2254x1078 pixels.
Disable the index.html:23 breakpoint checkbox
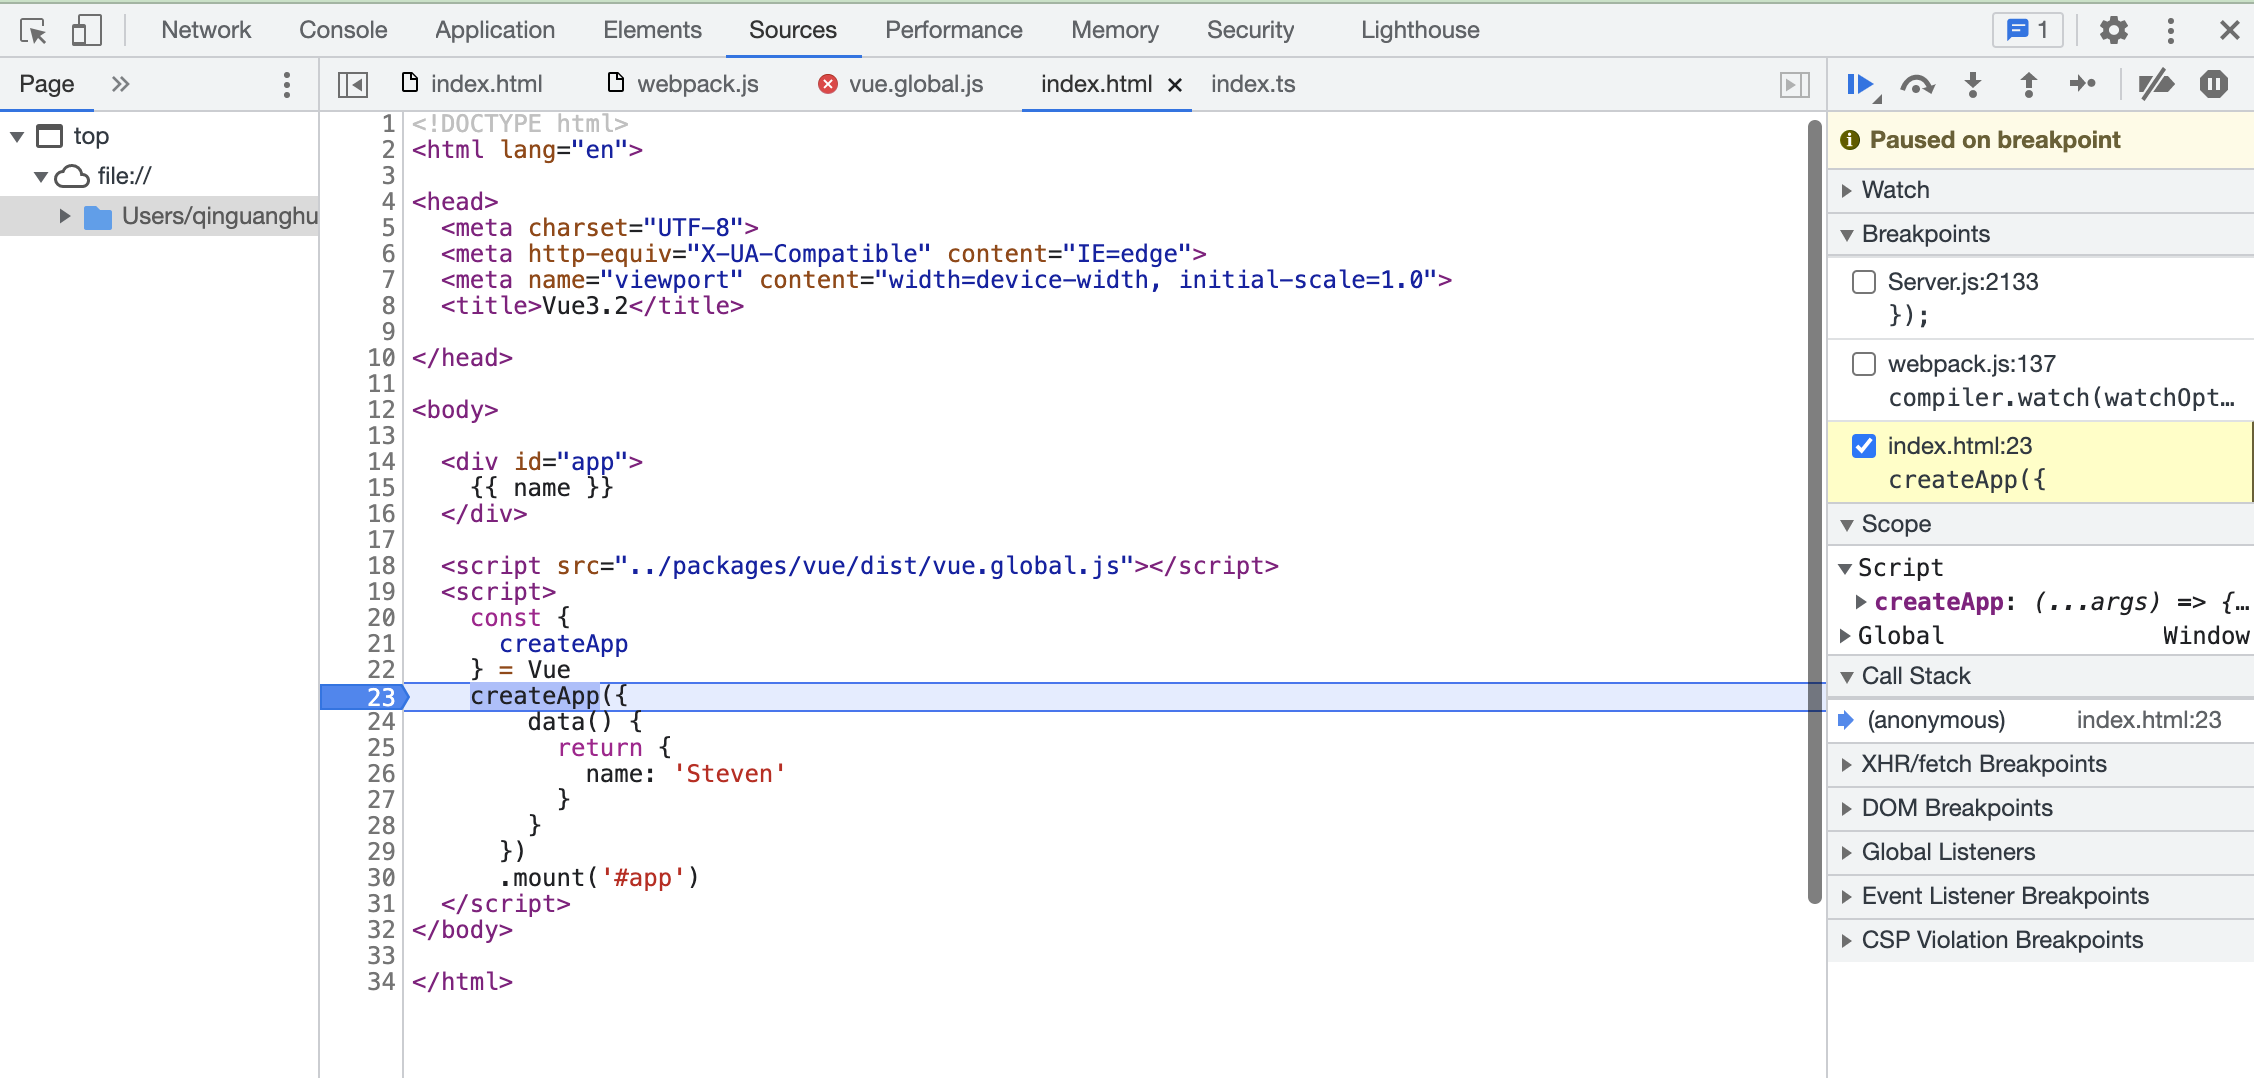click(x=1864, y=446)
